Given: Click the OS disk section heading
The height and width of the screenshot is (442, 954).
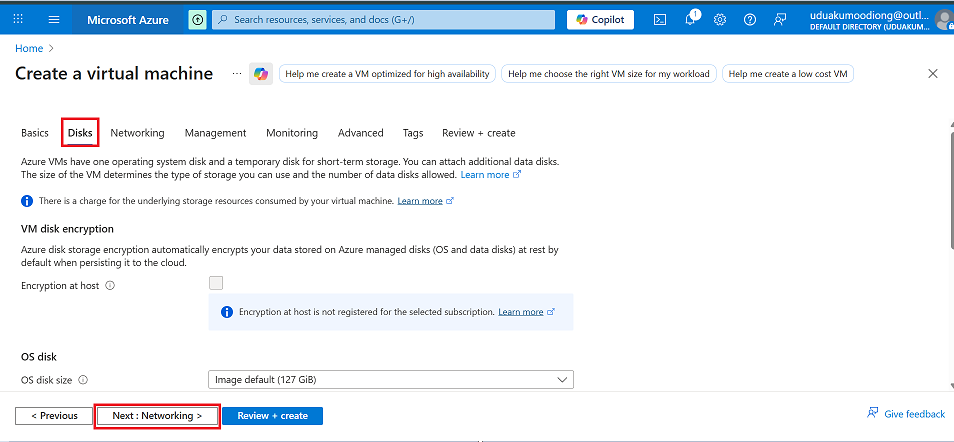Looking at the screenshot, I should click(x=39, y=357).
